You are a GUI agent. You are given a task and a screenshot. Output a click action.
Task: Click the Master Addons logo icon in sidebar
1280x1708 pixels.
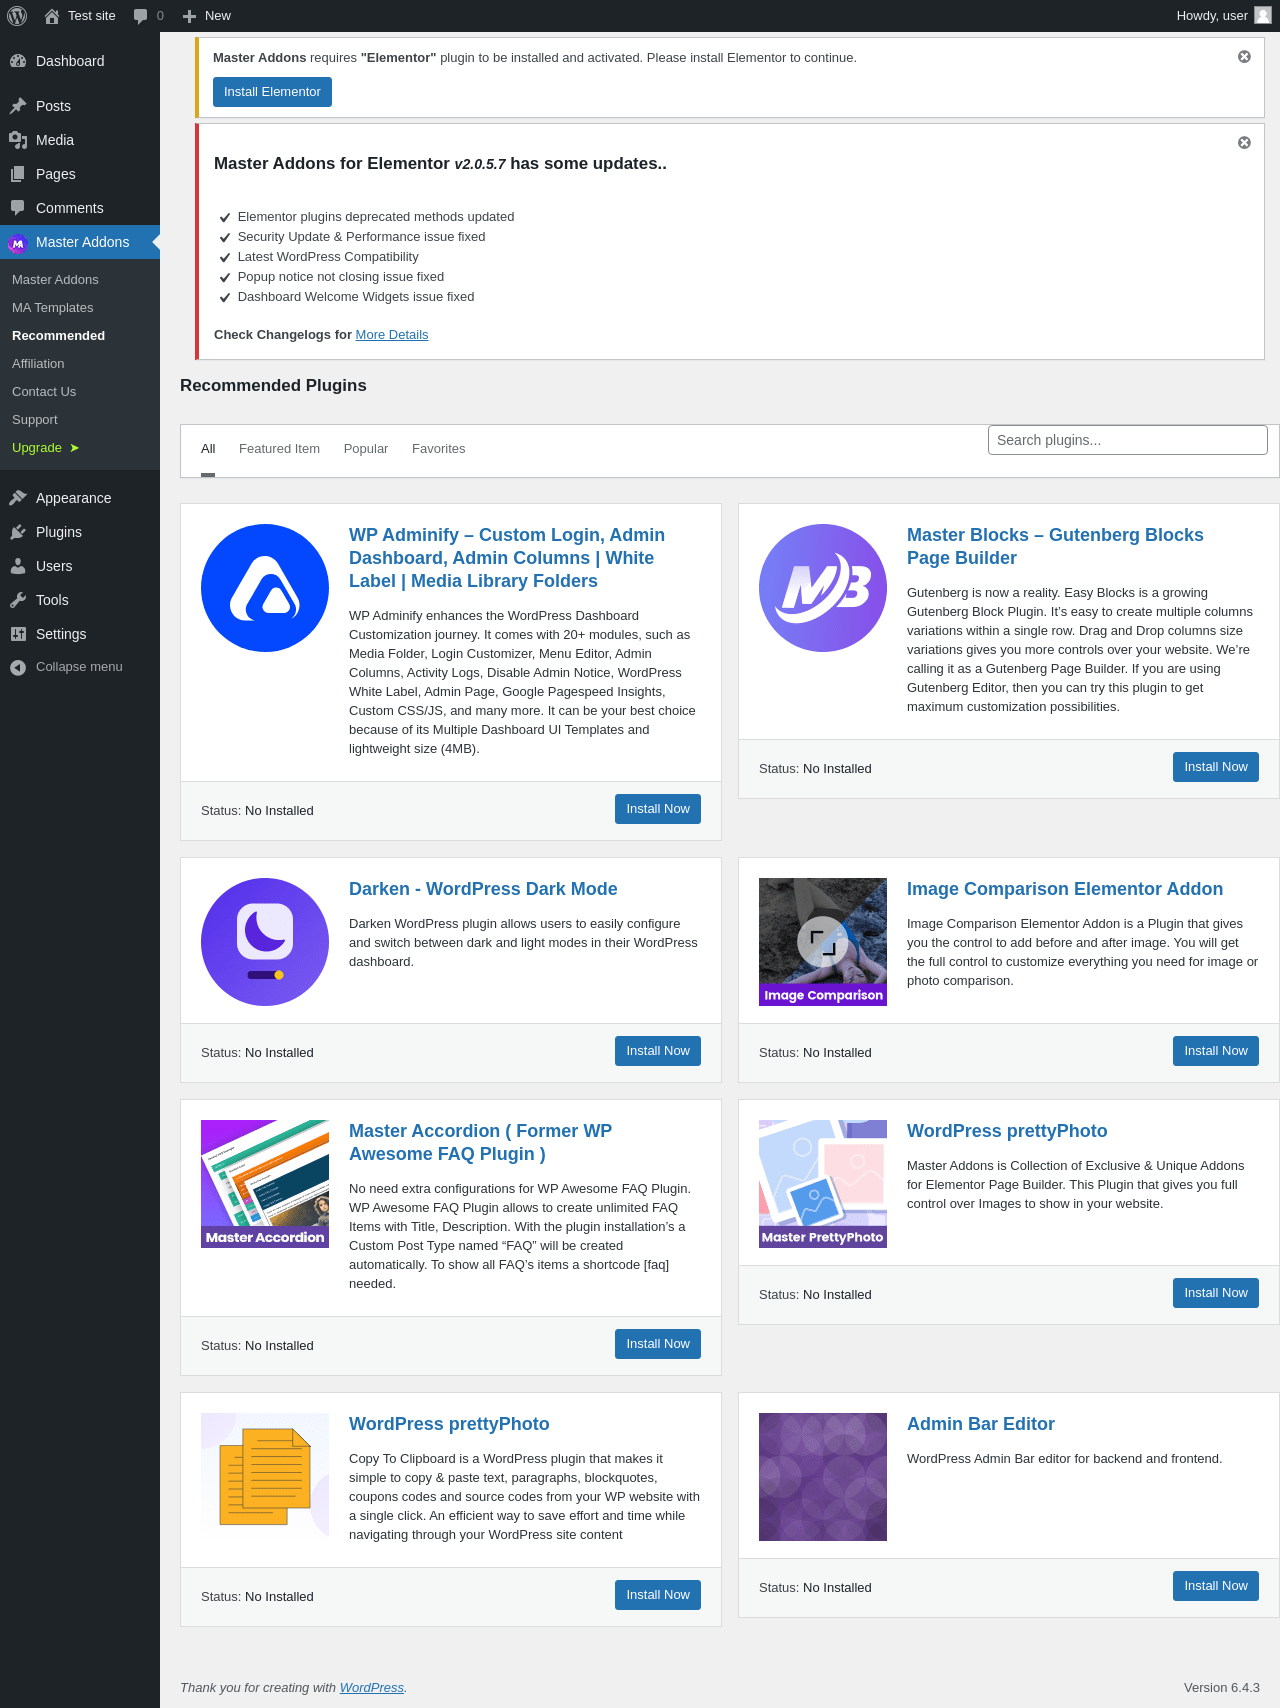(x=18, y=243)
